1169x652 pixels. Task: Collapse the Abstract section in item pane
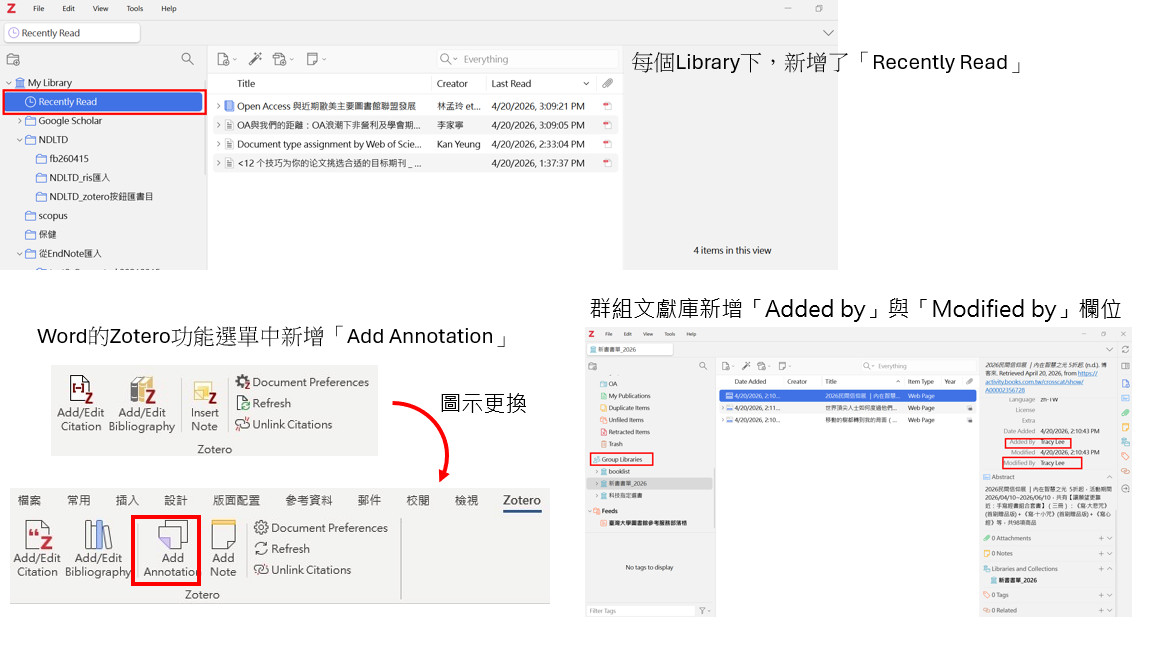click(1111, 477)
